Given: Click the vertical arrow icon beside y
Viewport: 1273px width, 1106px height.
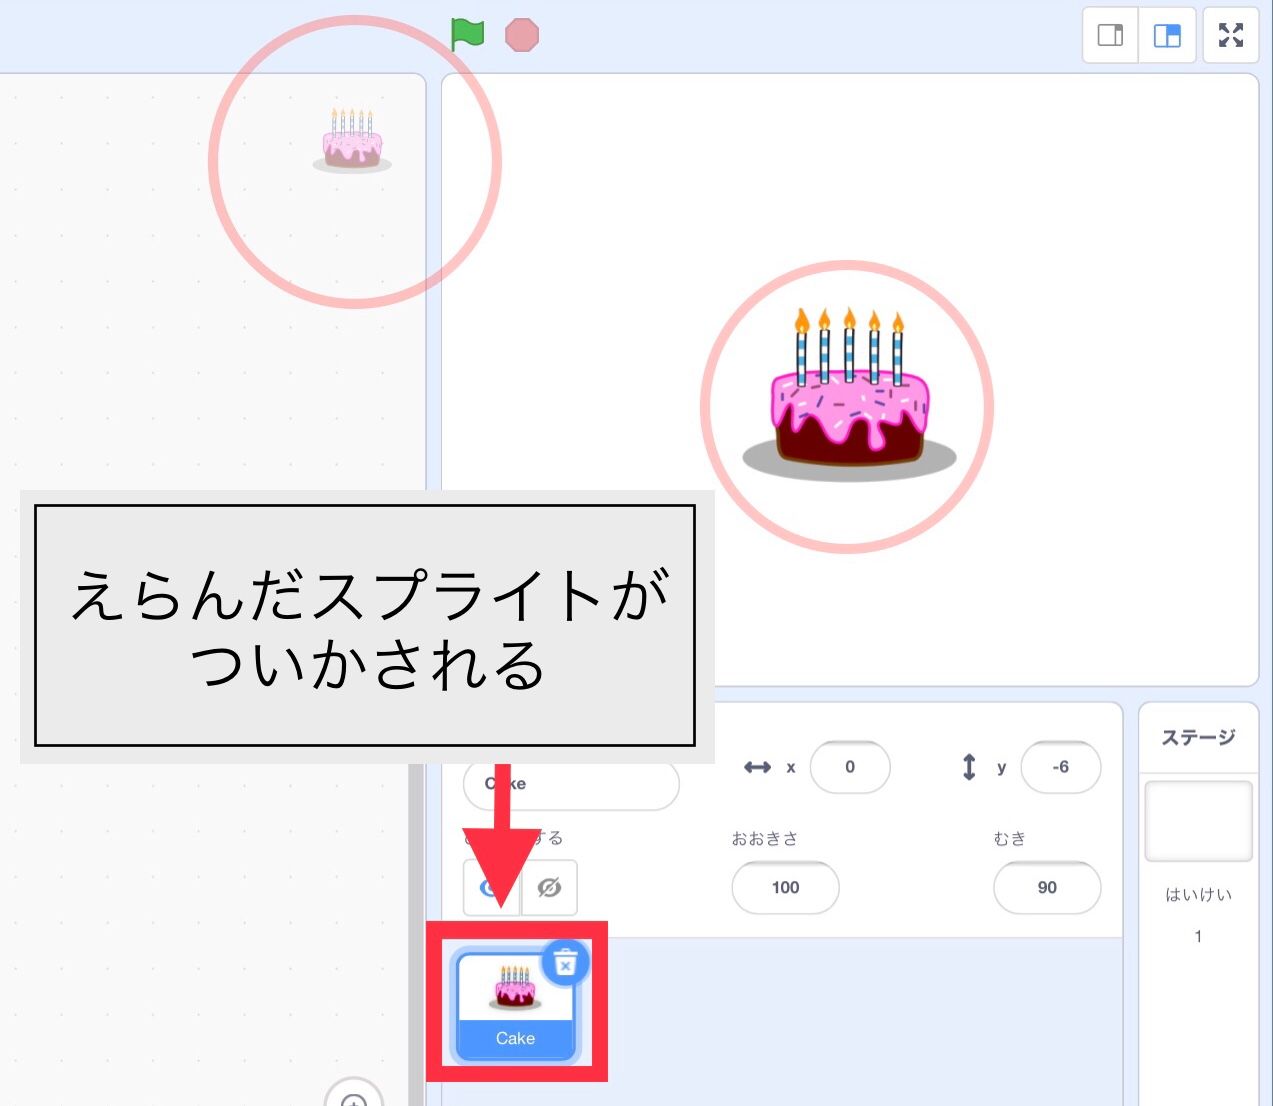Looking at the screenshot, I should click(968, 767).
